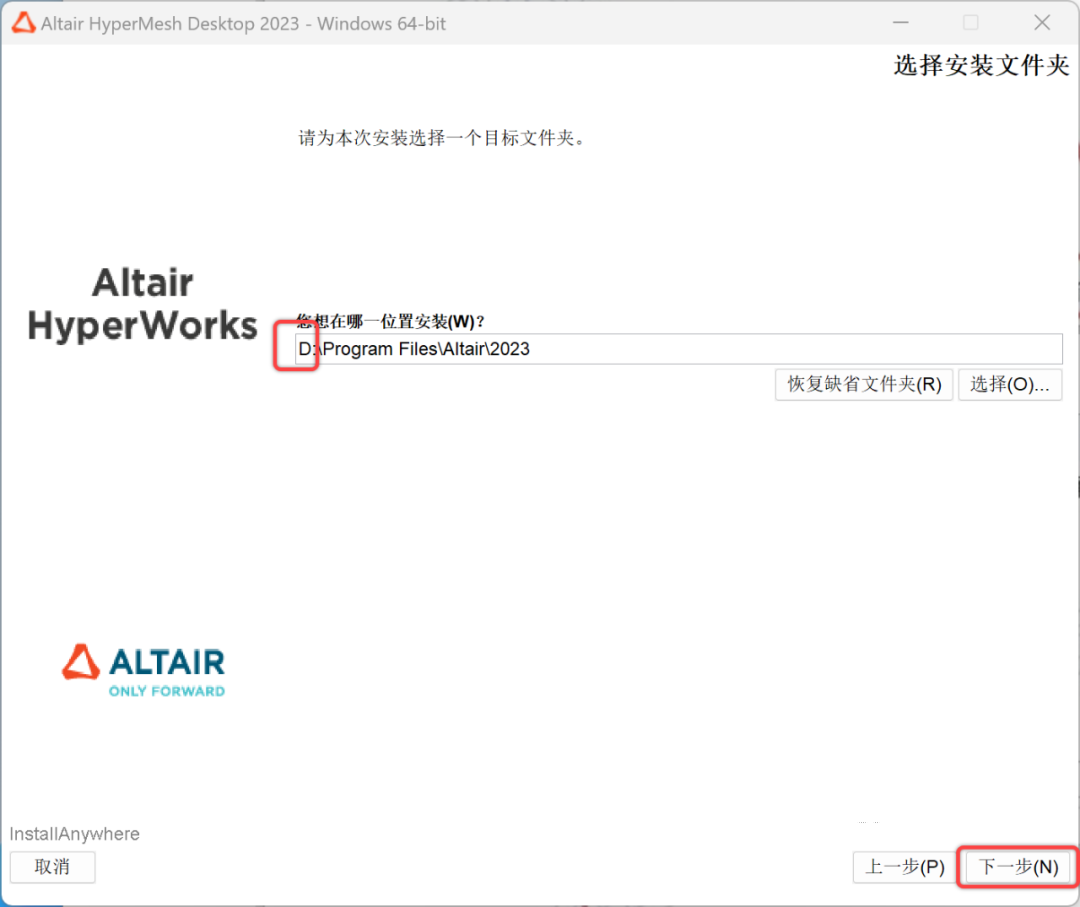Click the 选择安装文件夹 heading
This screenshot has width=1080, height=907.
pos(981,65)
